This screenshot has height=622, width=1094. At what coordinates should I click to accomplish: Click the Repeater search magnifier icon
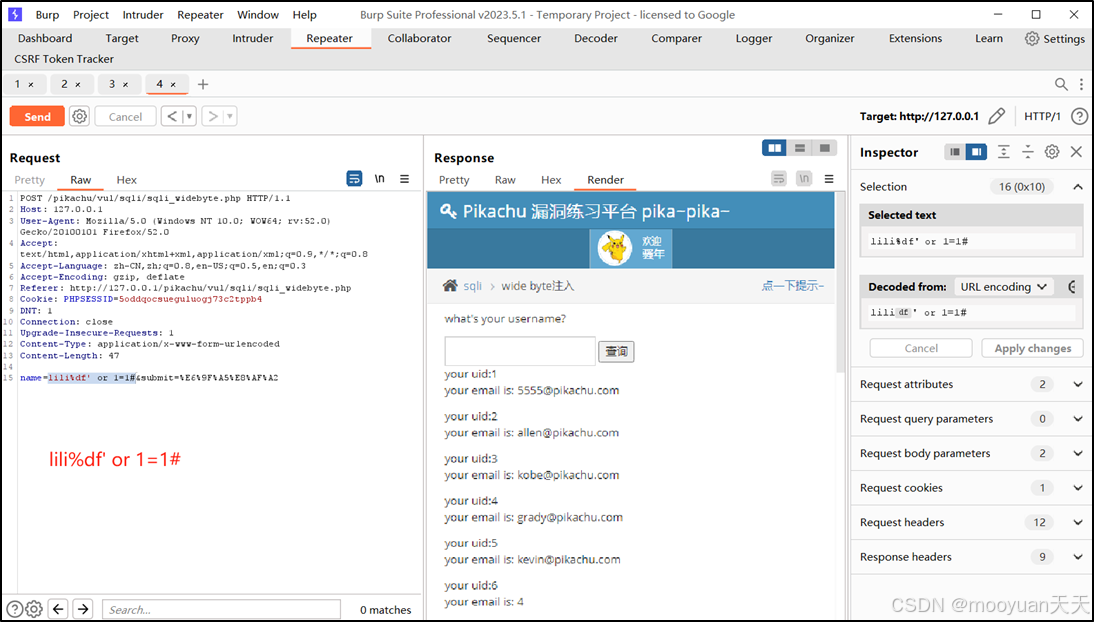click(1061, 84)
